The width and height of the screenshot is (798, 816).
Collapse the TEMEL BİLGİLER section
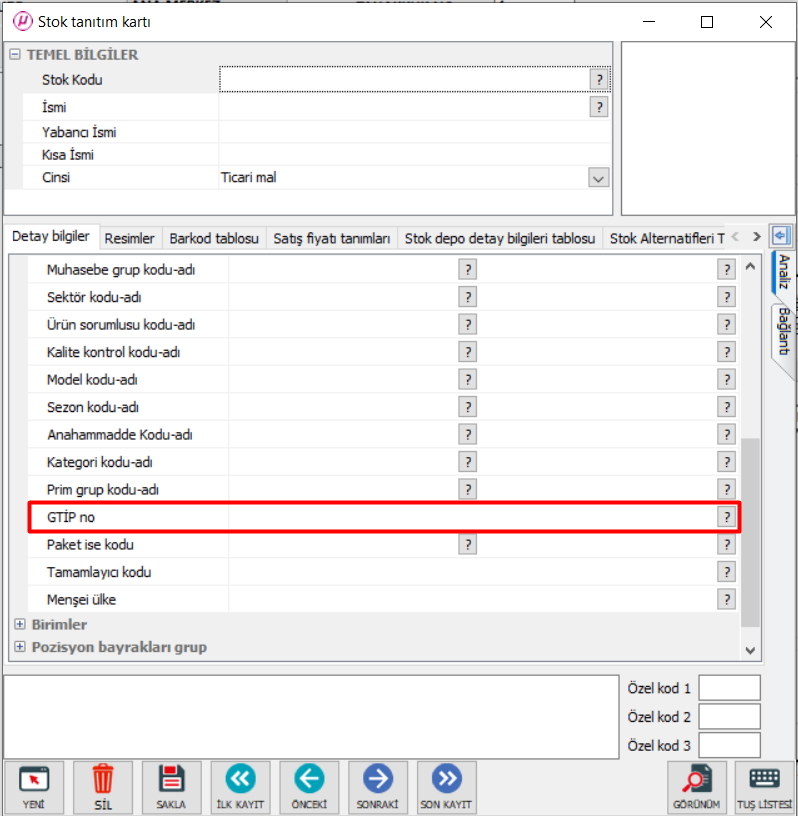point(15,55)
